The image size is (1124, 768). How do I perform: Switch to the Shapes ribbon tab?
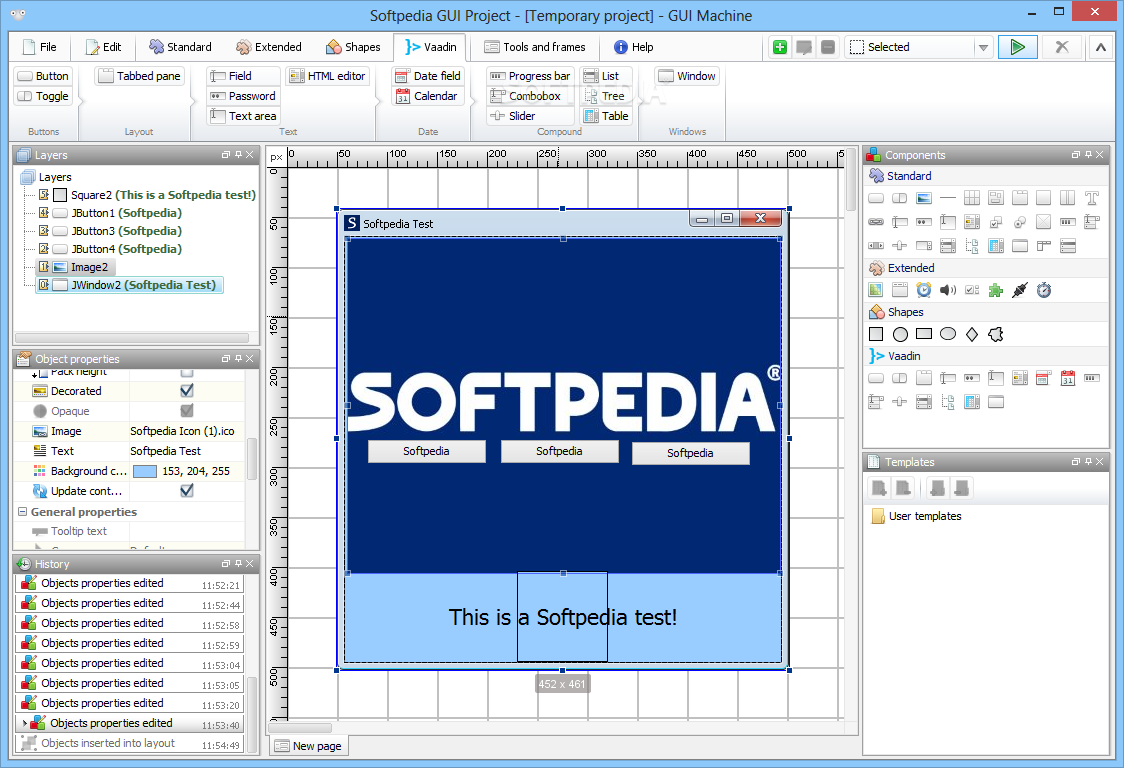pyautogui.click(x=353, y=47)
